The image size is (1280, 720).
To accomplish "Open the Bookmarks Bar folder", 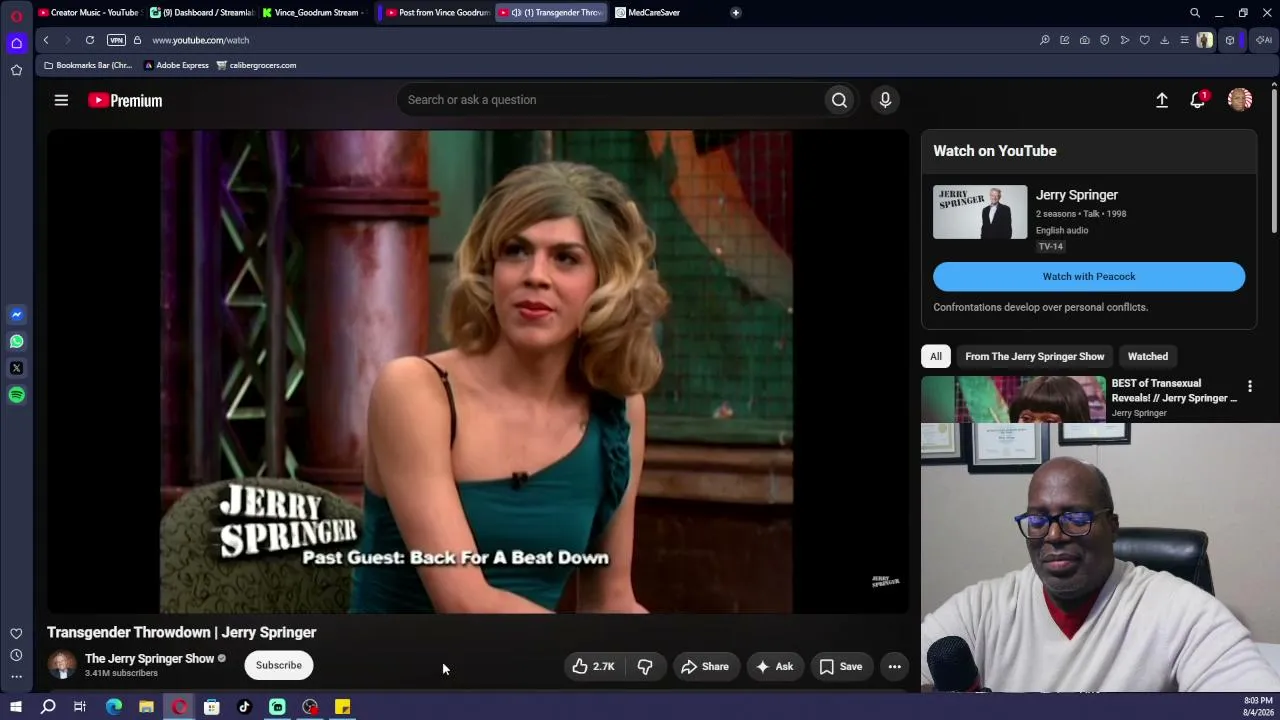I will [88, 65].
